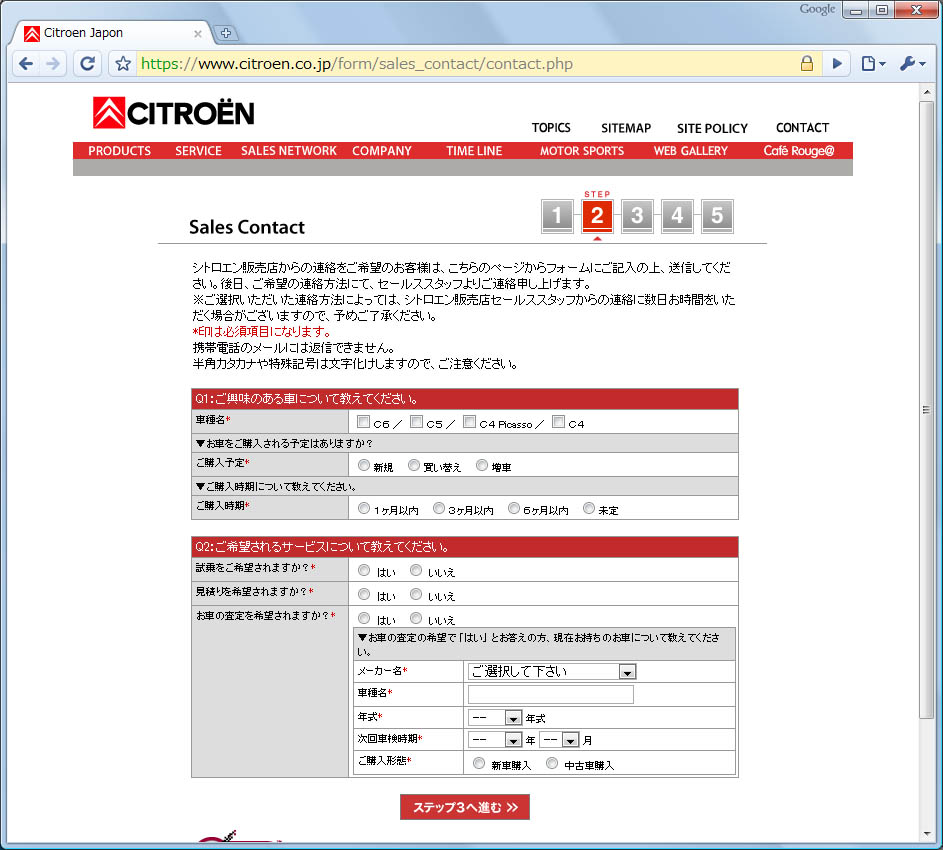The height and width of the screenshot is (850, 943).
Task: Open the SALES NETWORK menu
Action: 289,151
